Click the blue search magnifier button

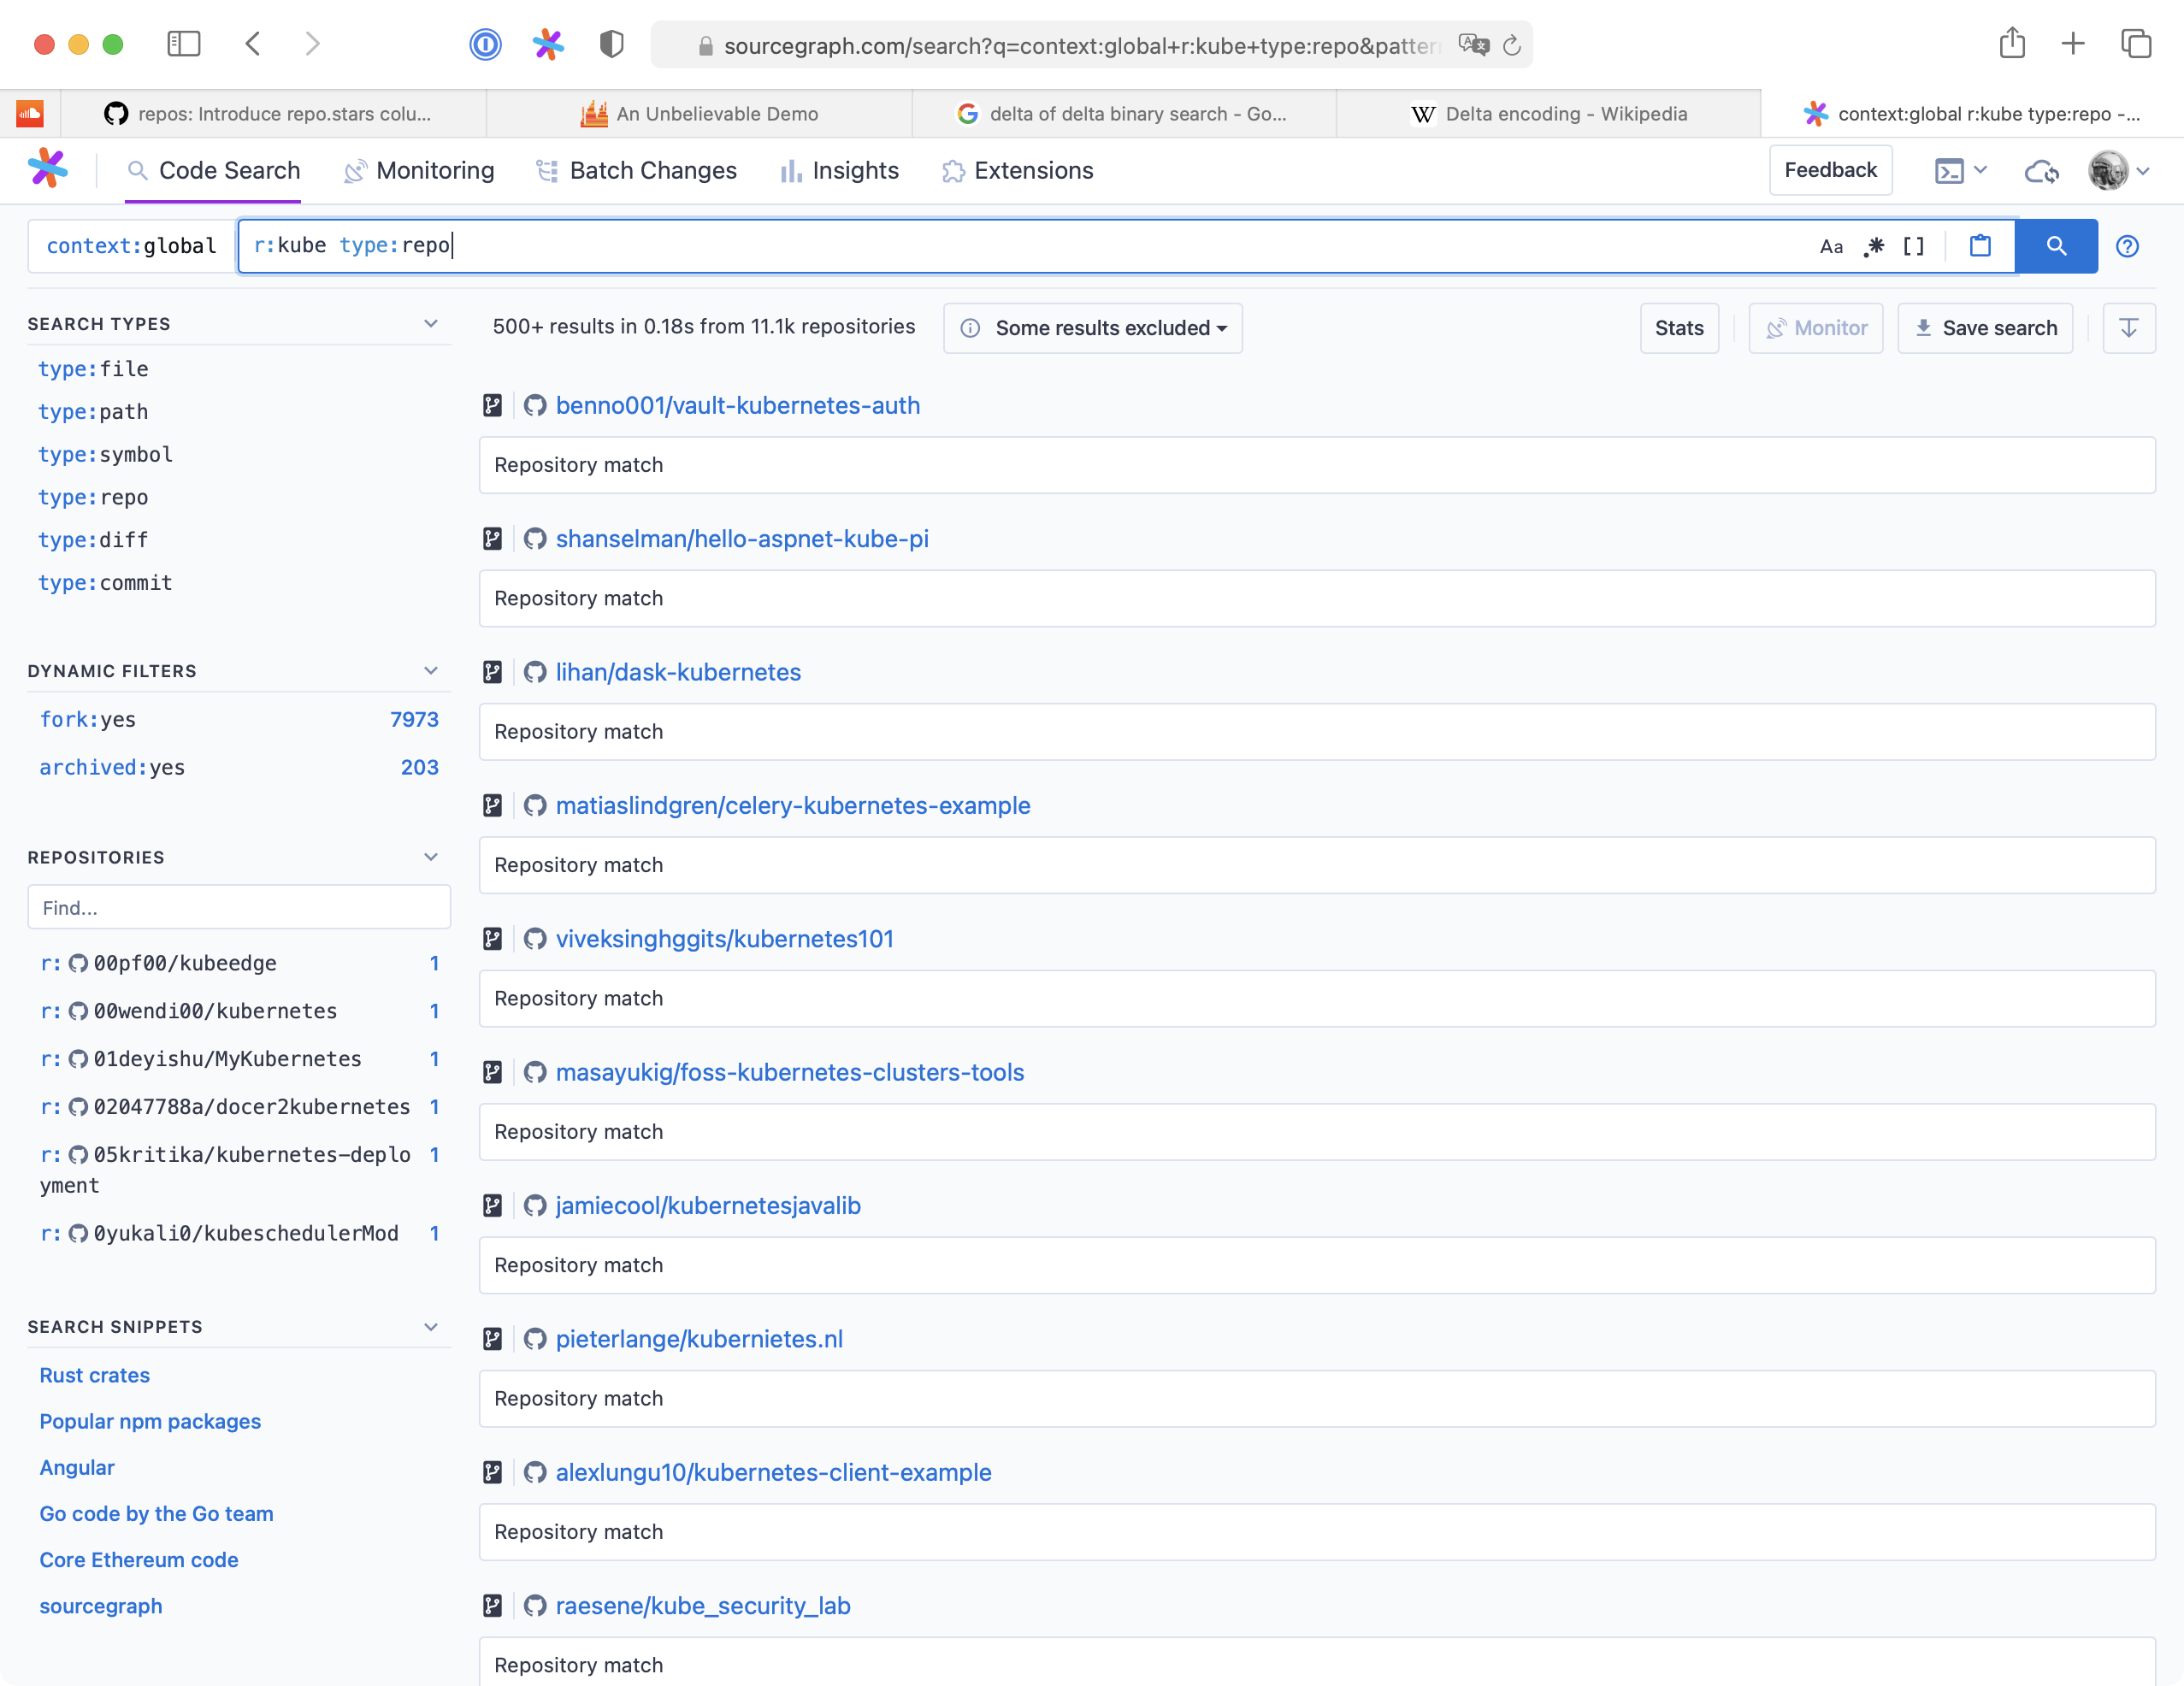(x=2056, y=246)
